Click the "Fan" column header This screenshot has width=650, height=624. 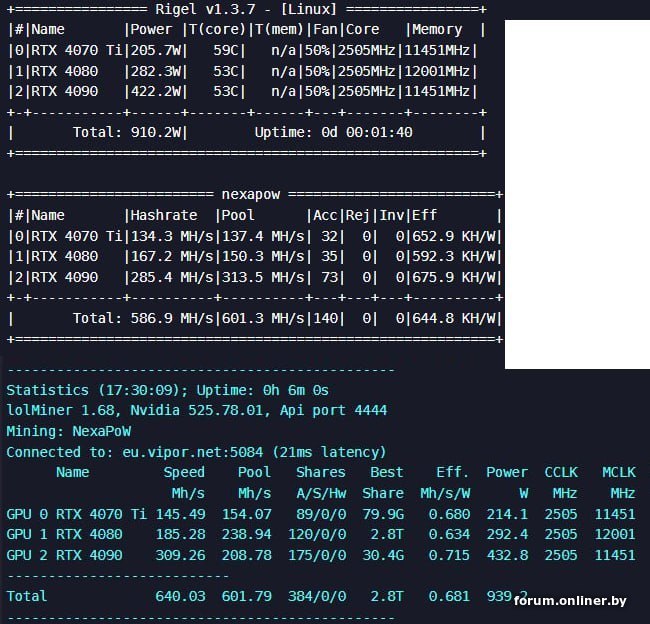tap(325, 30)
